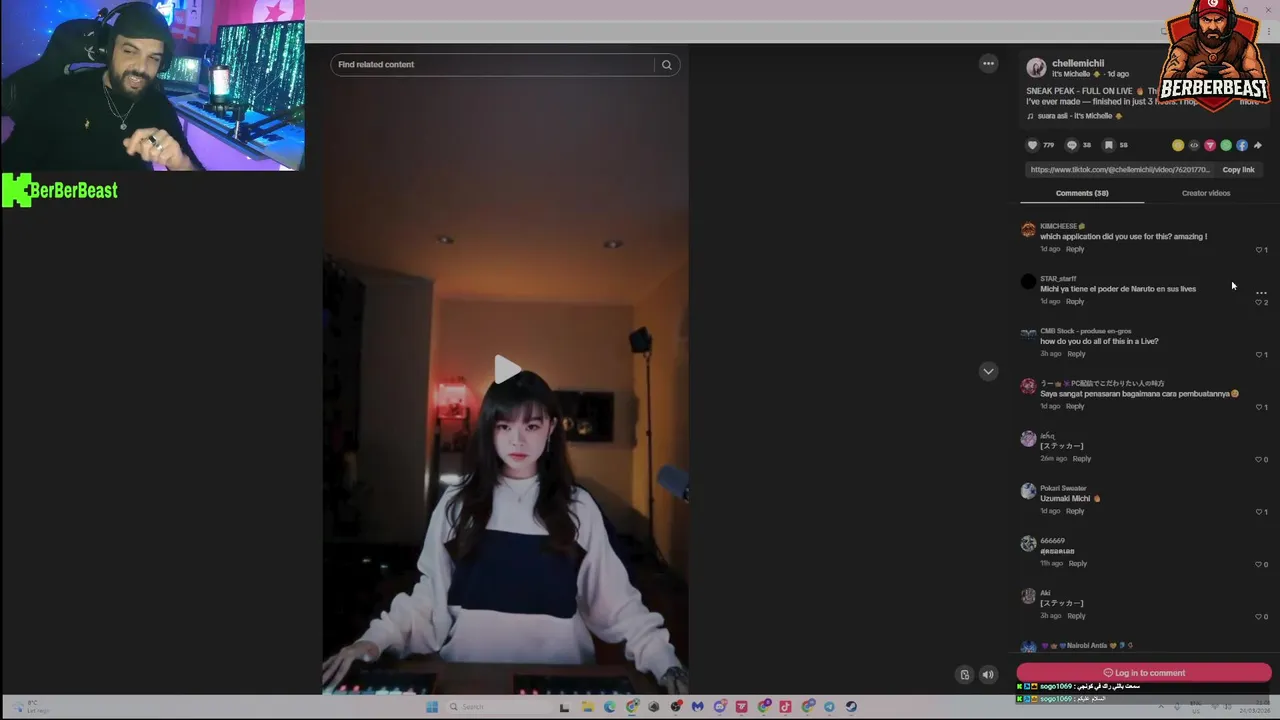
Task: Like Pokari Sweater's 'Uzumaki Michi' comment
Action: click(x=1261, y=512)
